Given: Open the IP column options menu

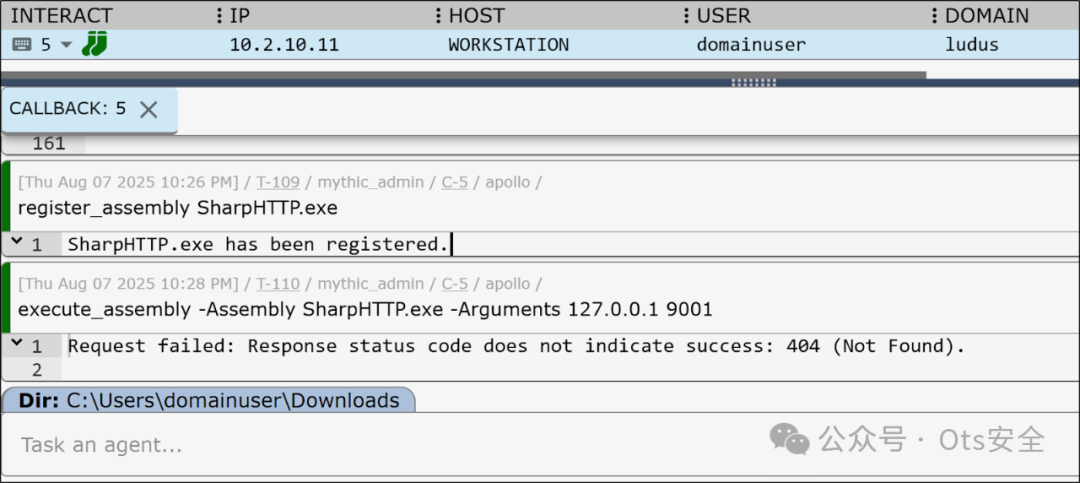Looking at the screenshot, I should (439, 16).
